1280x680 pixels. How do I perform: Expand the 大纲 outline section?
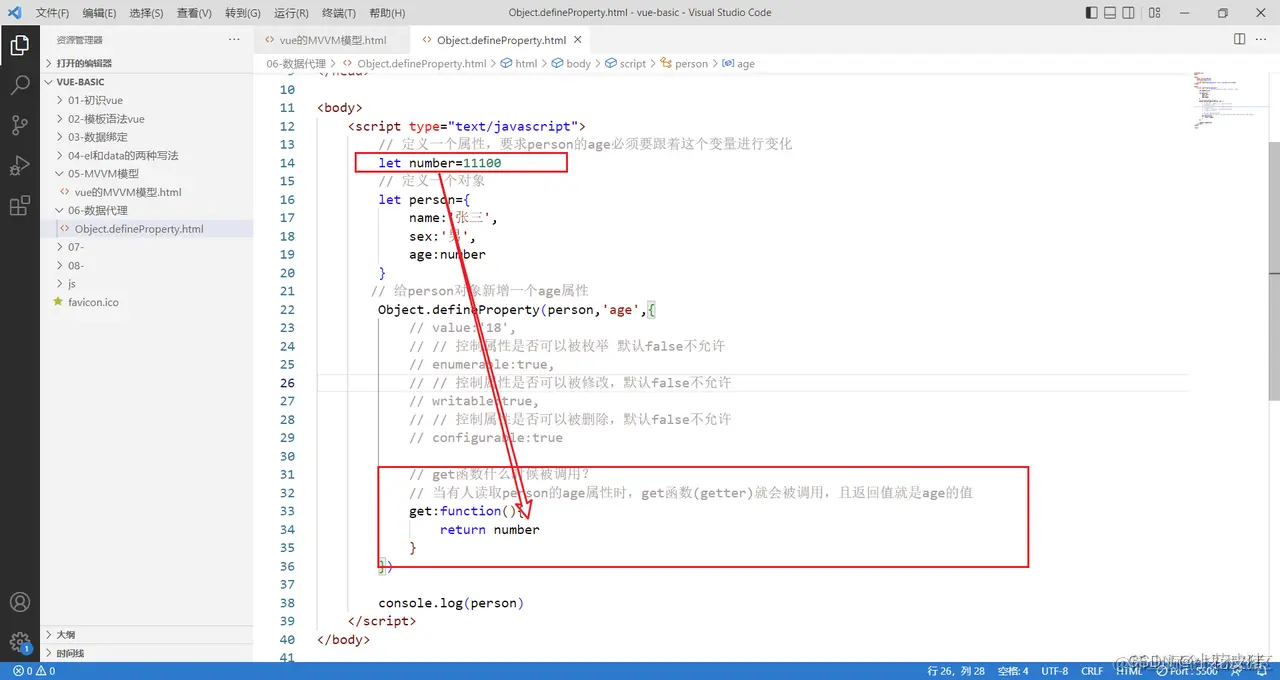click(x=147, y=634)
